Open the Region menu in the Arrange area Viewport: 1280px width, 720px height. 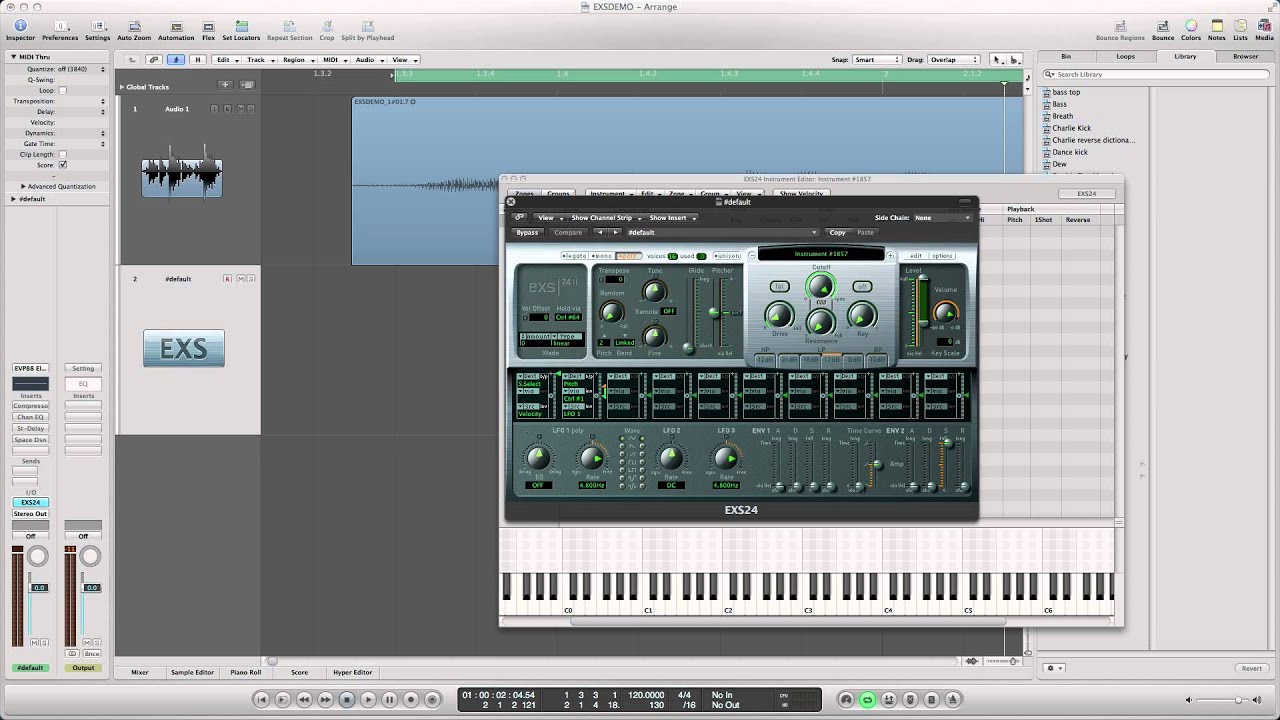[296, 60]
